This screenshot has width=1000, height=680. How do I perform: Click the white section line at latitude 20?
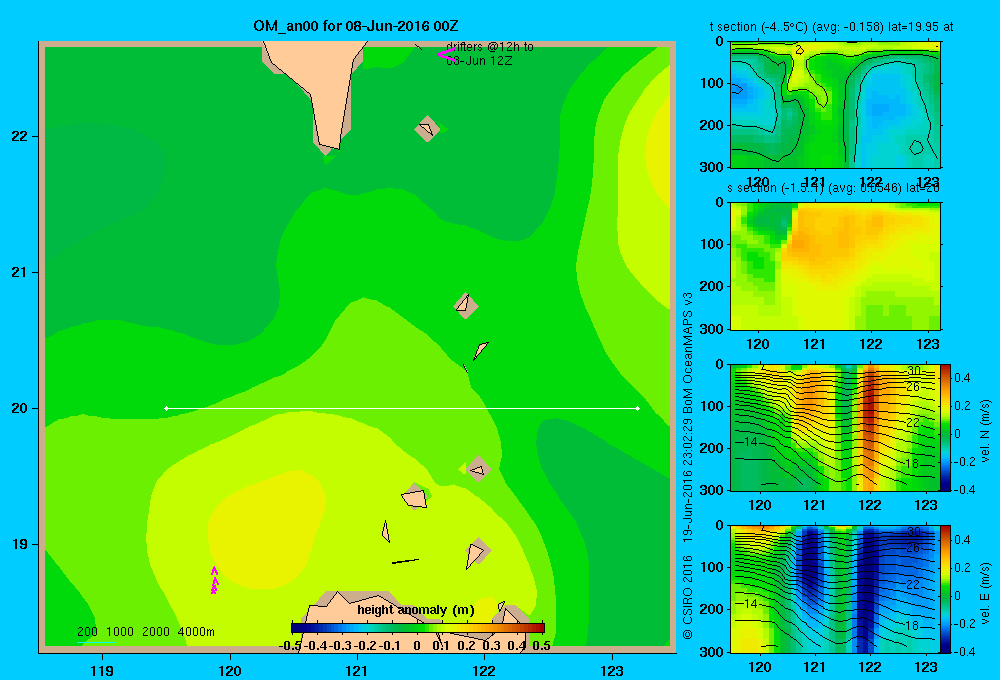pos(402,408)
